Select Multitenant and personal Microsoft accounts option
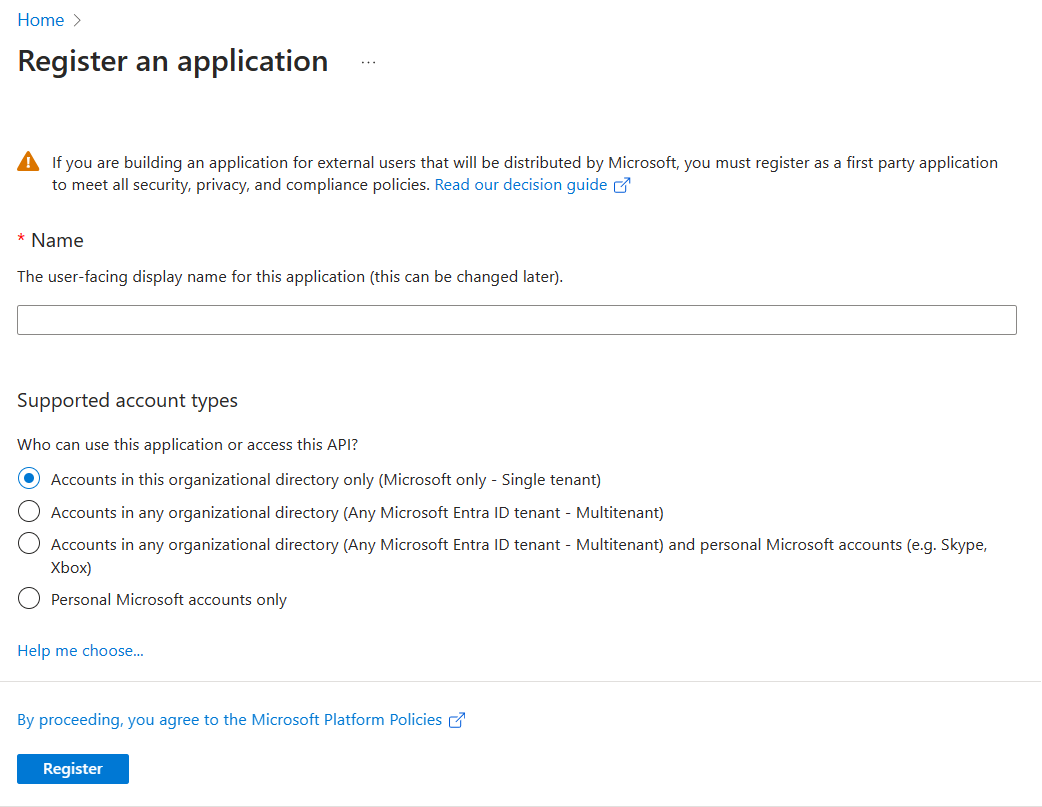 coord(29,543)
